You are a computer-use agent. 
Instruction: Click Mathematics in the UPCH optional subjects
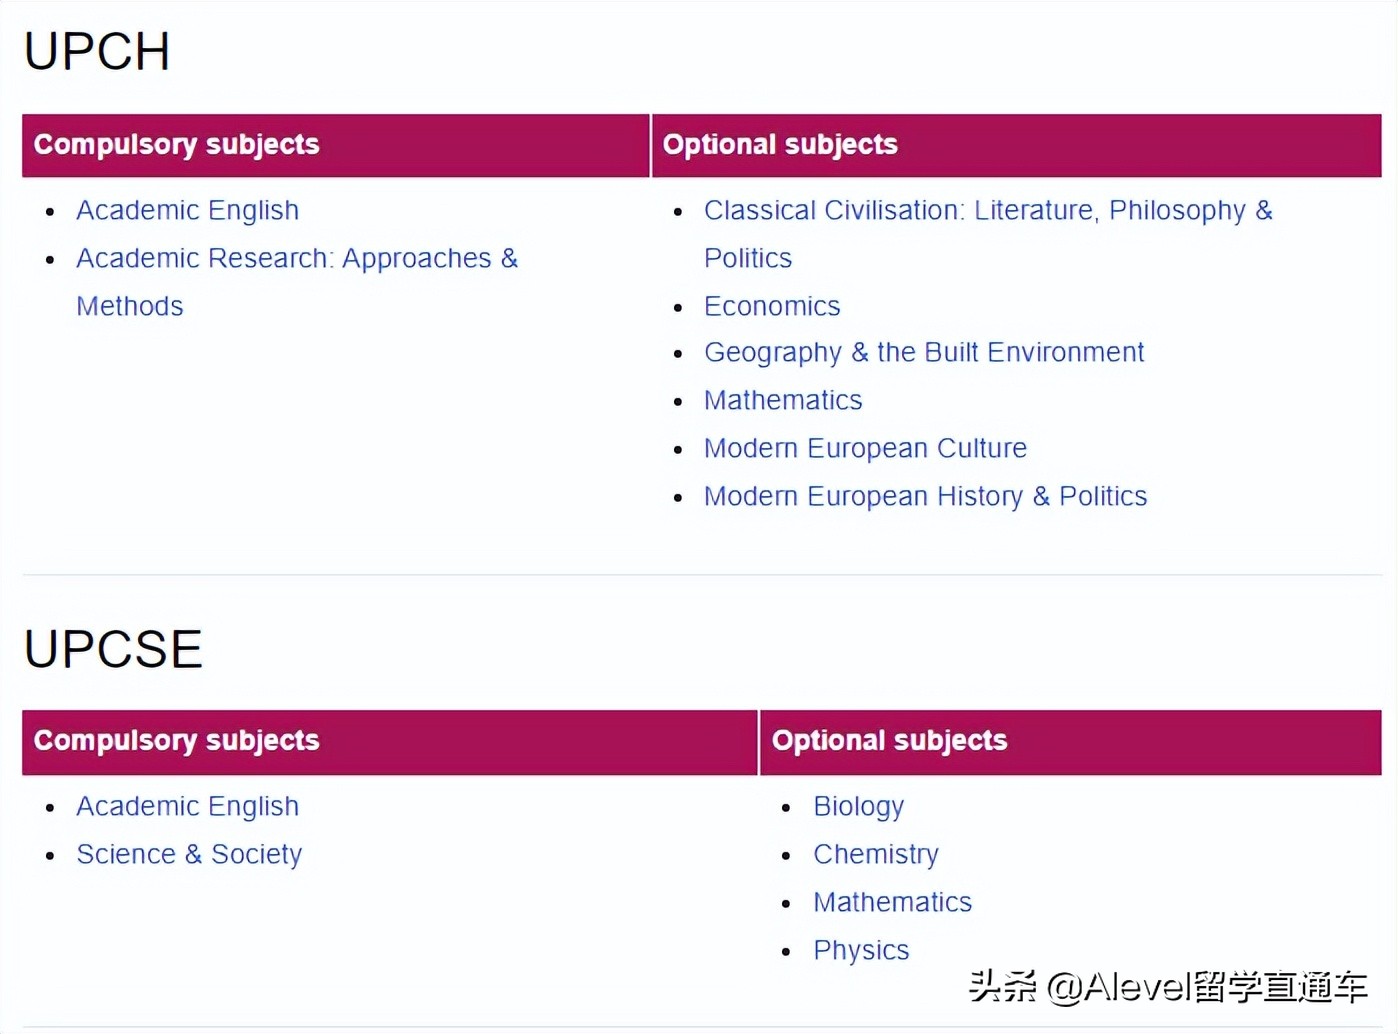[783, 400]
